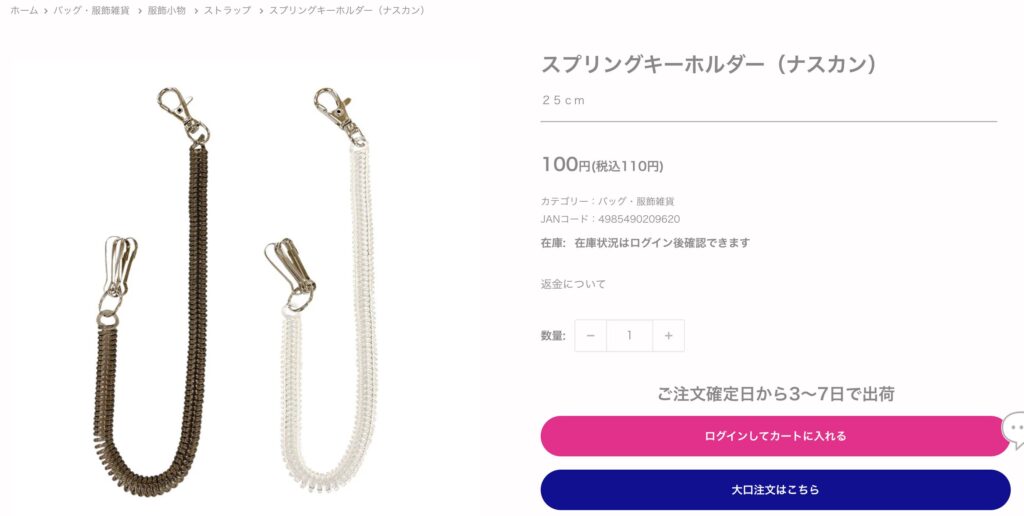Go to ホーム breadcrumb link
The image size is (1024, 516).
pos(24,10)
